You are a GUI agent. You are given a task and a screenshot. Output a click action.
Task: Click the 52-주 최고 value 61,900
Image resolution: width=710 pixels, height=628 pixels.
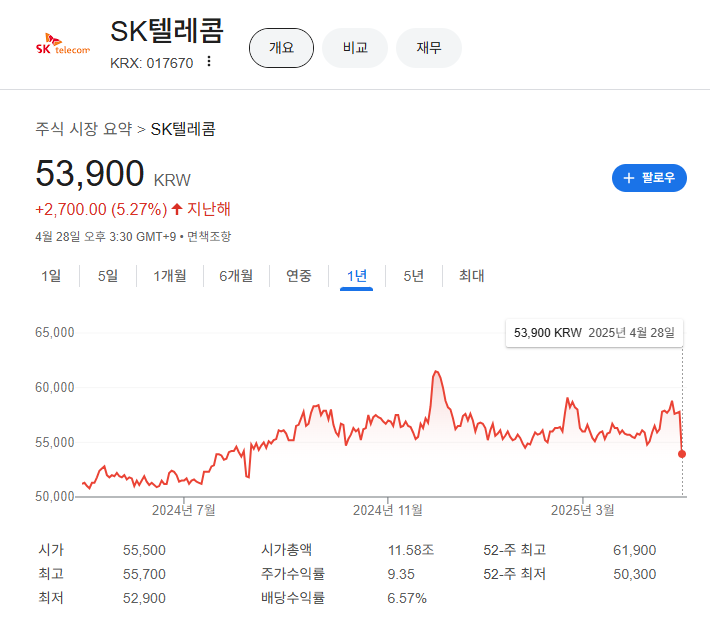click(634, 550)
